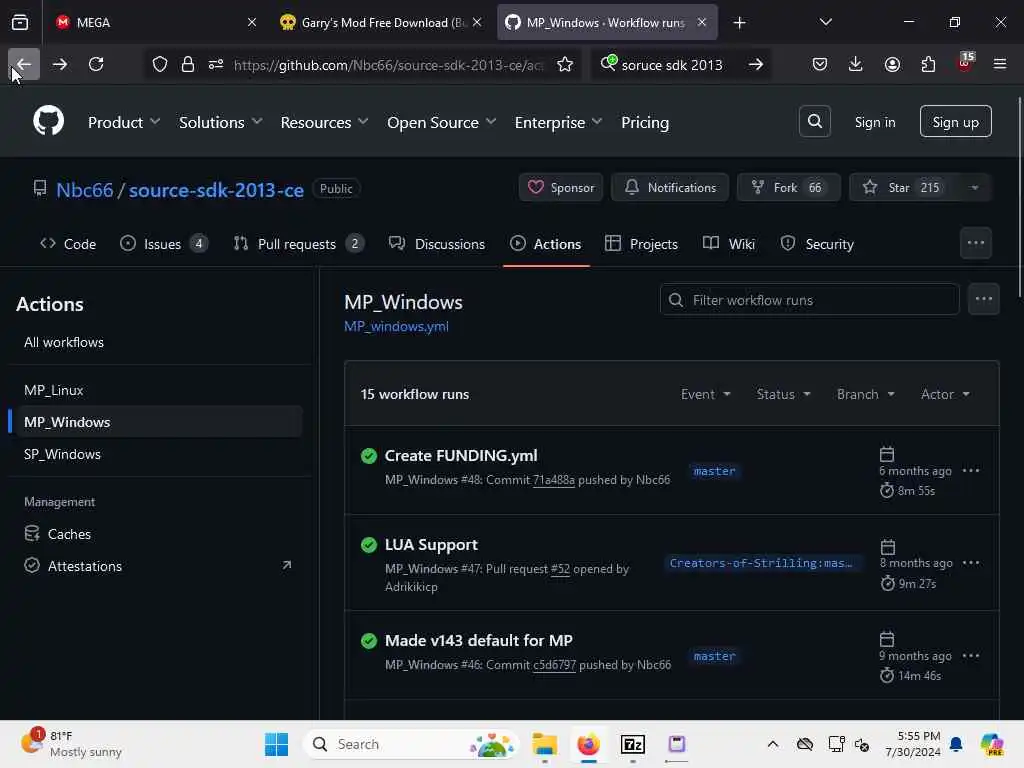This screenshot has height=768, width=1024.
Task: Open a new browser tab
Action: tap(739, 23)
